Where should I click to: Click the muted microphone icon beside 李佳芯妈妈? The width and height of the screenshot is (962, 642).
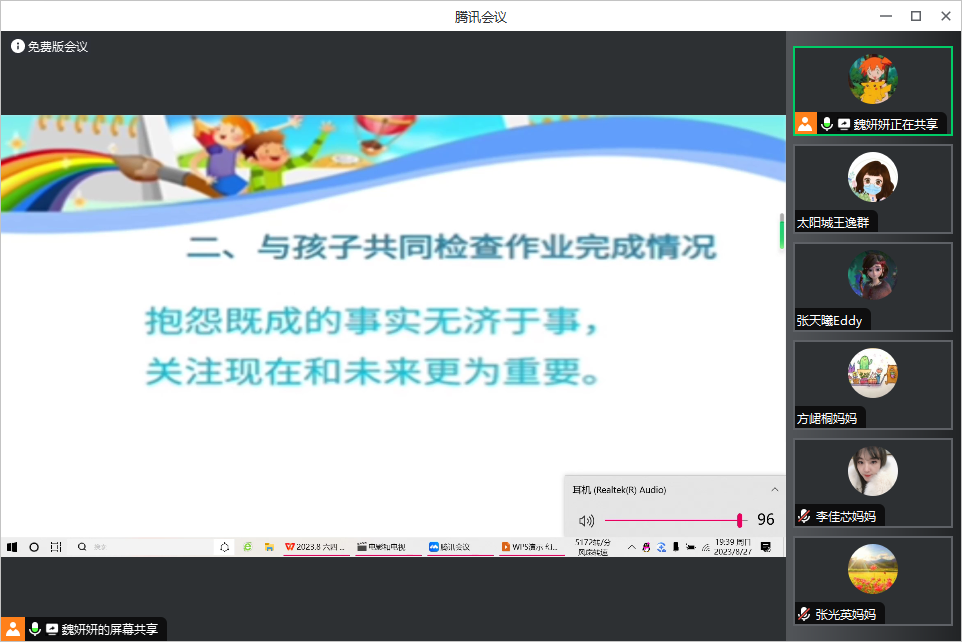pyautogui.click(x=804, y=516)
